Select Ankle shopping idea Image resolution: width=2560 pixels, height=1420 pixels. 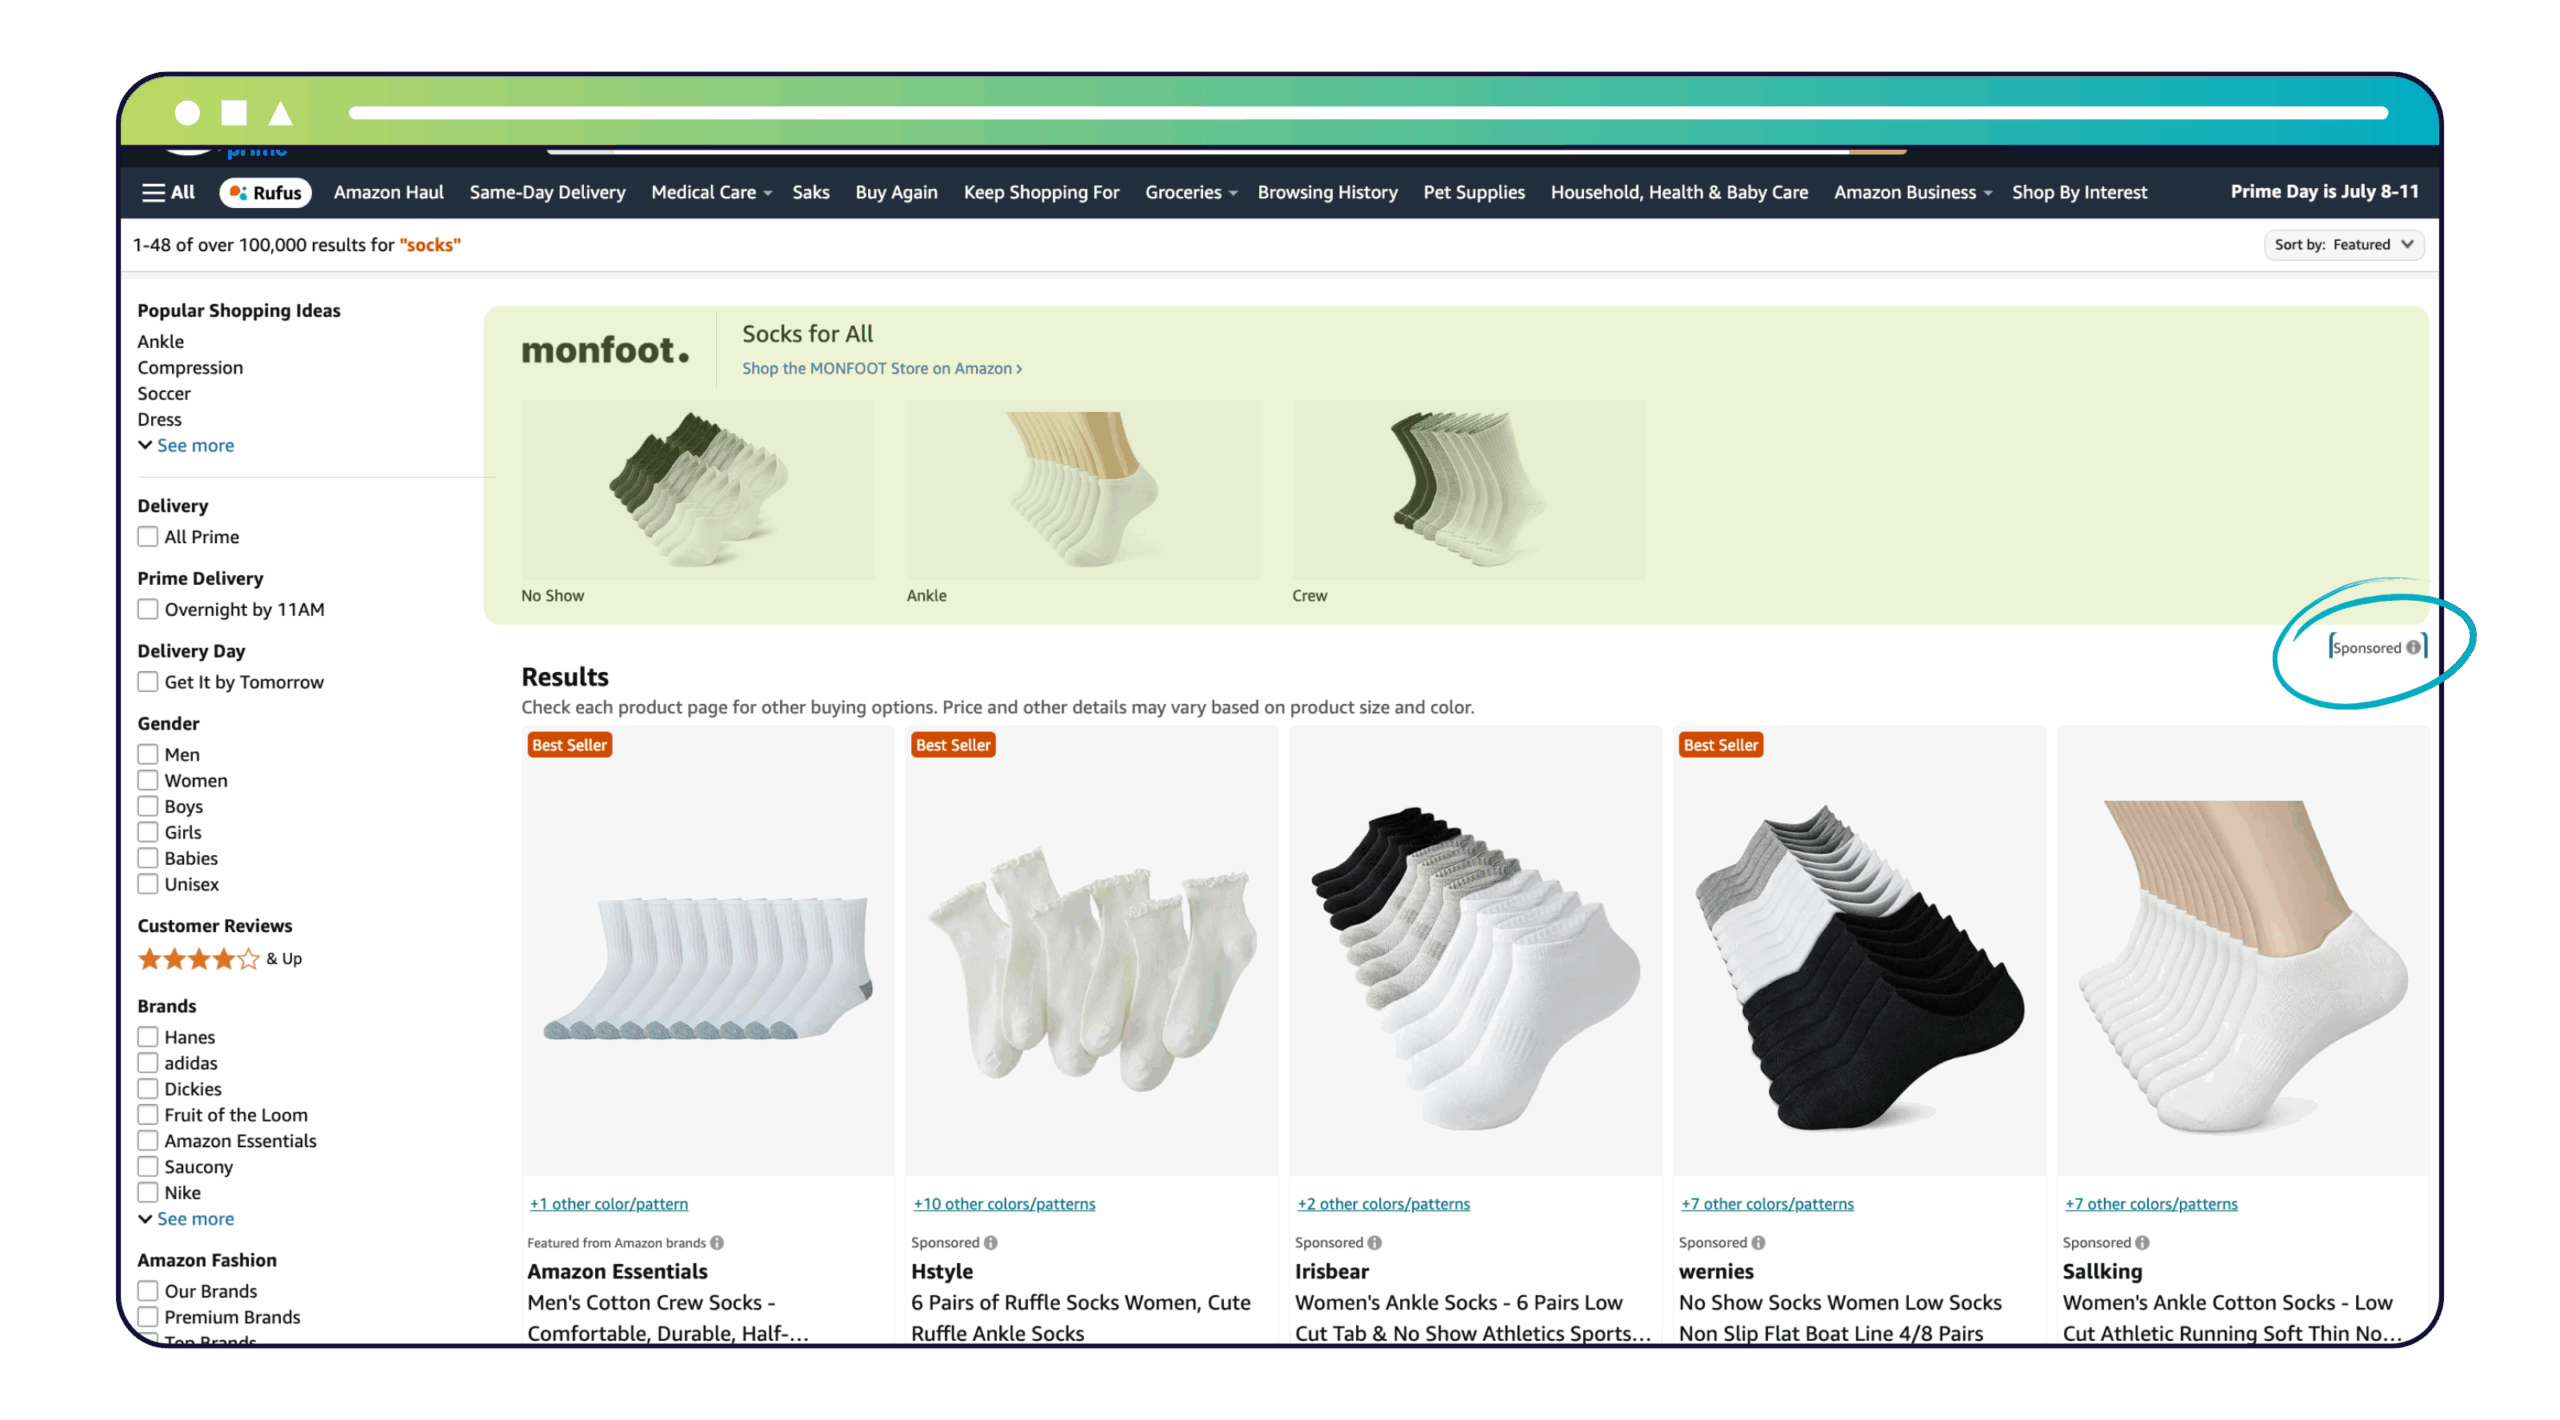click(x=160, y=341)
